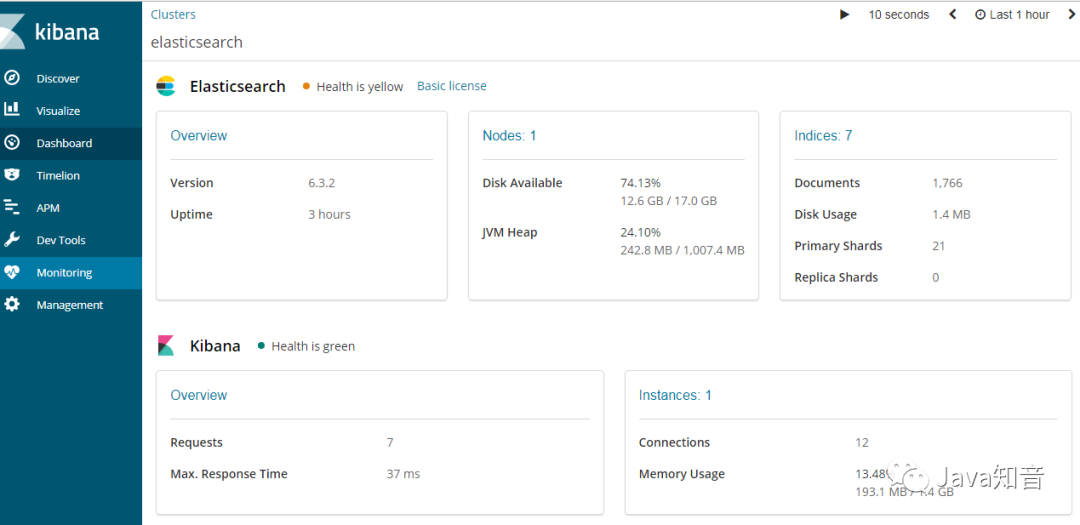The height and width of the screenshot is (525, 1080).
Task: Select Visualize menu label
Action: pyautogui.click(x=58, y=111)
